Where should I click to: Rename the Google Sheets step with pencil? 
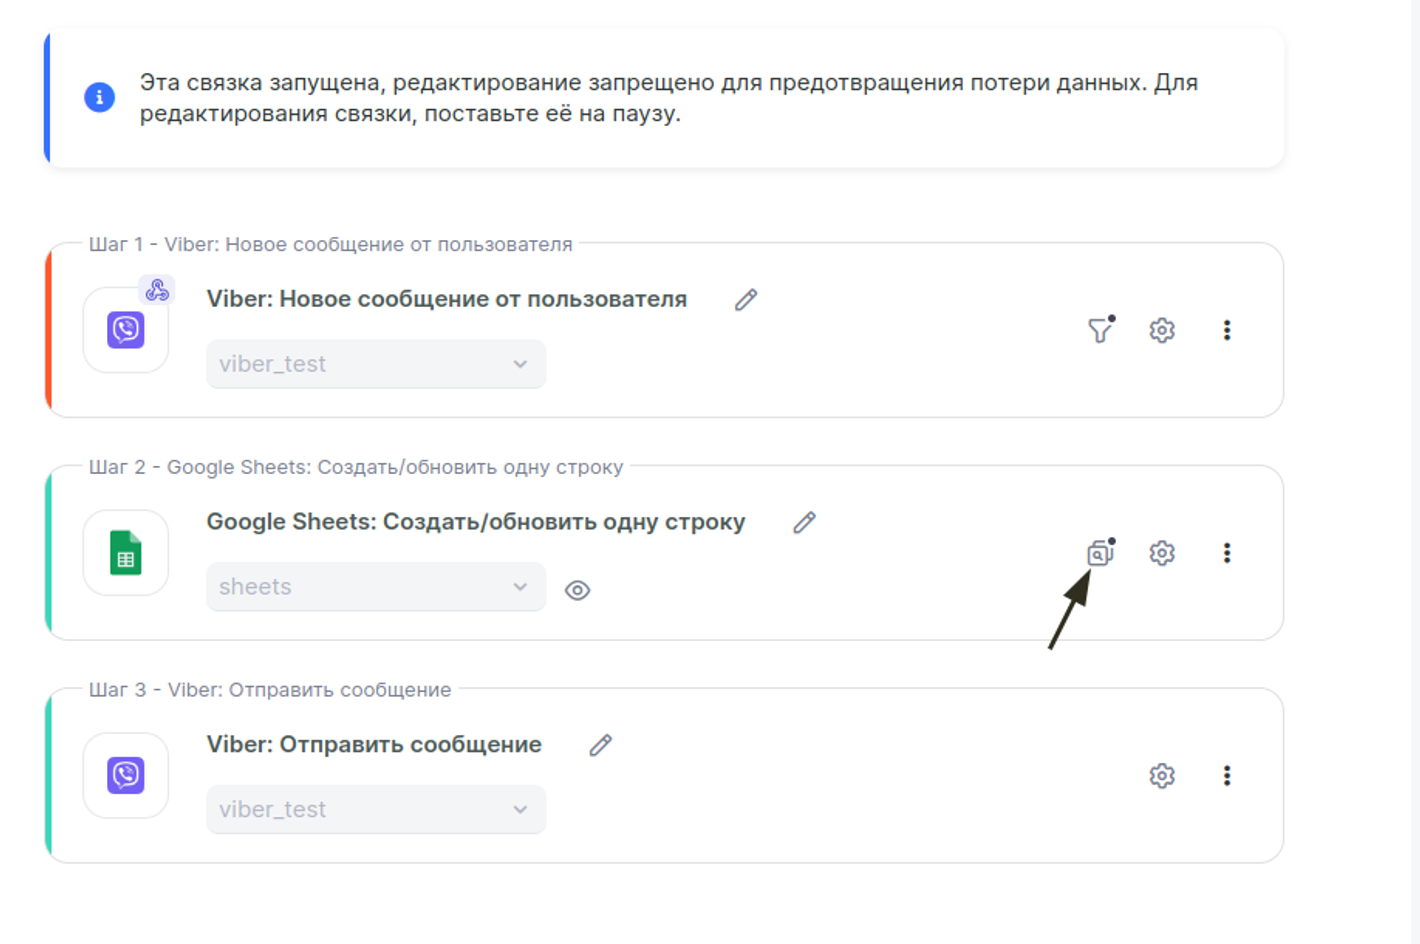(805, 523)
